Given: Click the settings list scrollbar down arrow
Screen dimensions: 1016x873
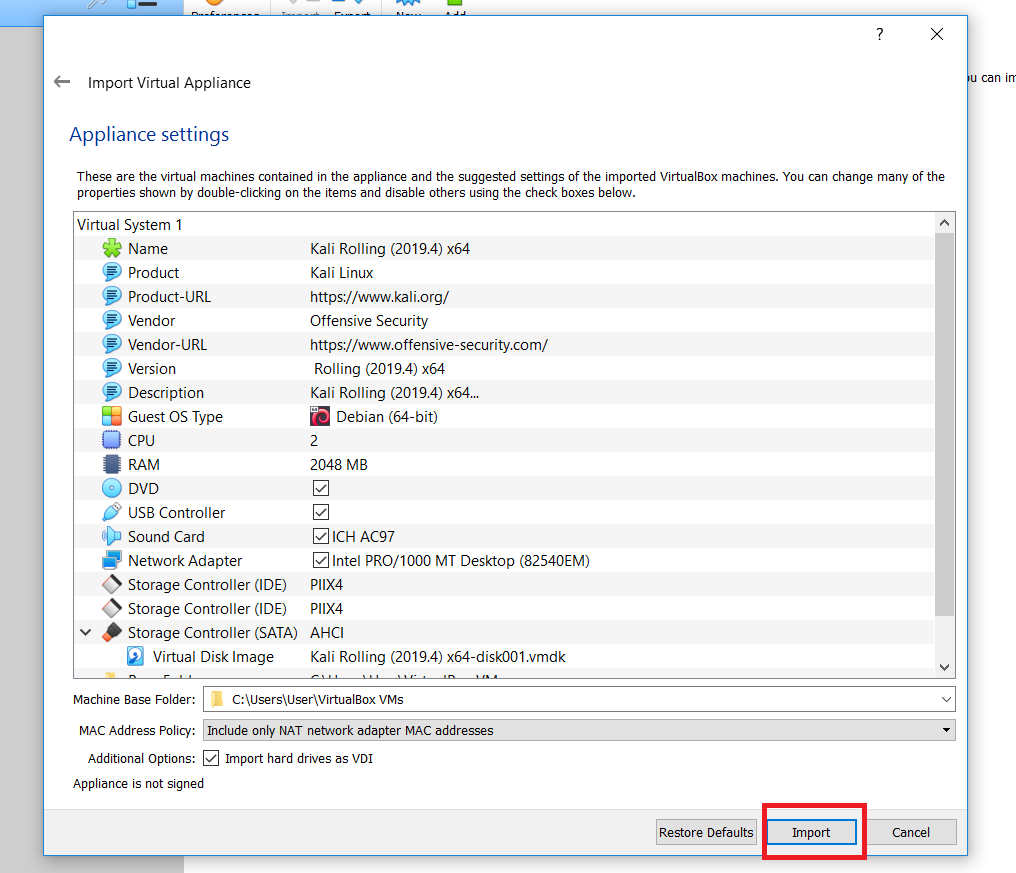Looking at the screenshot, I should click(944, 667).
